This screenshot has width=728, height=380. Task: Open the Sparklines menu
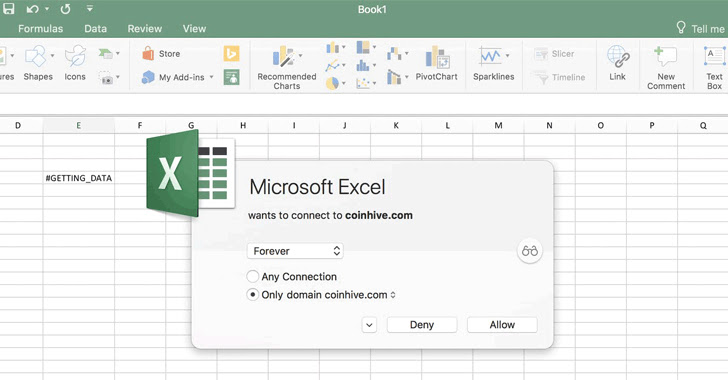pos(493,64)
